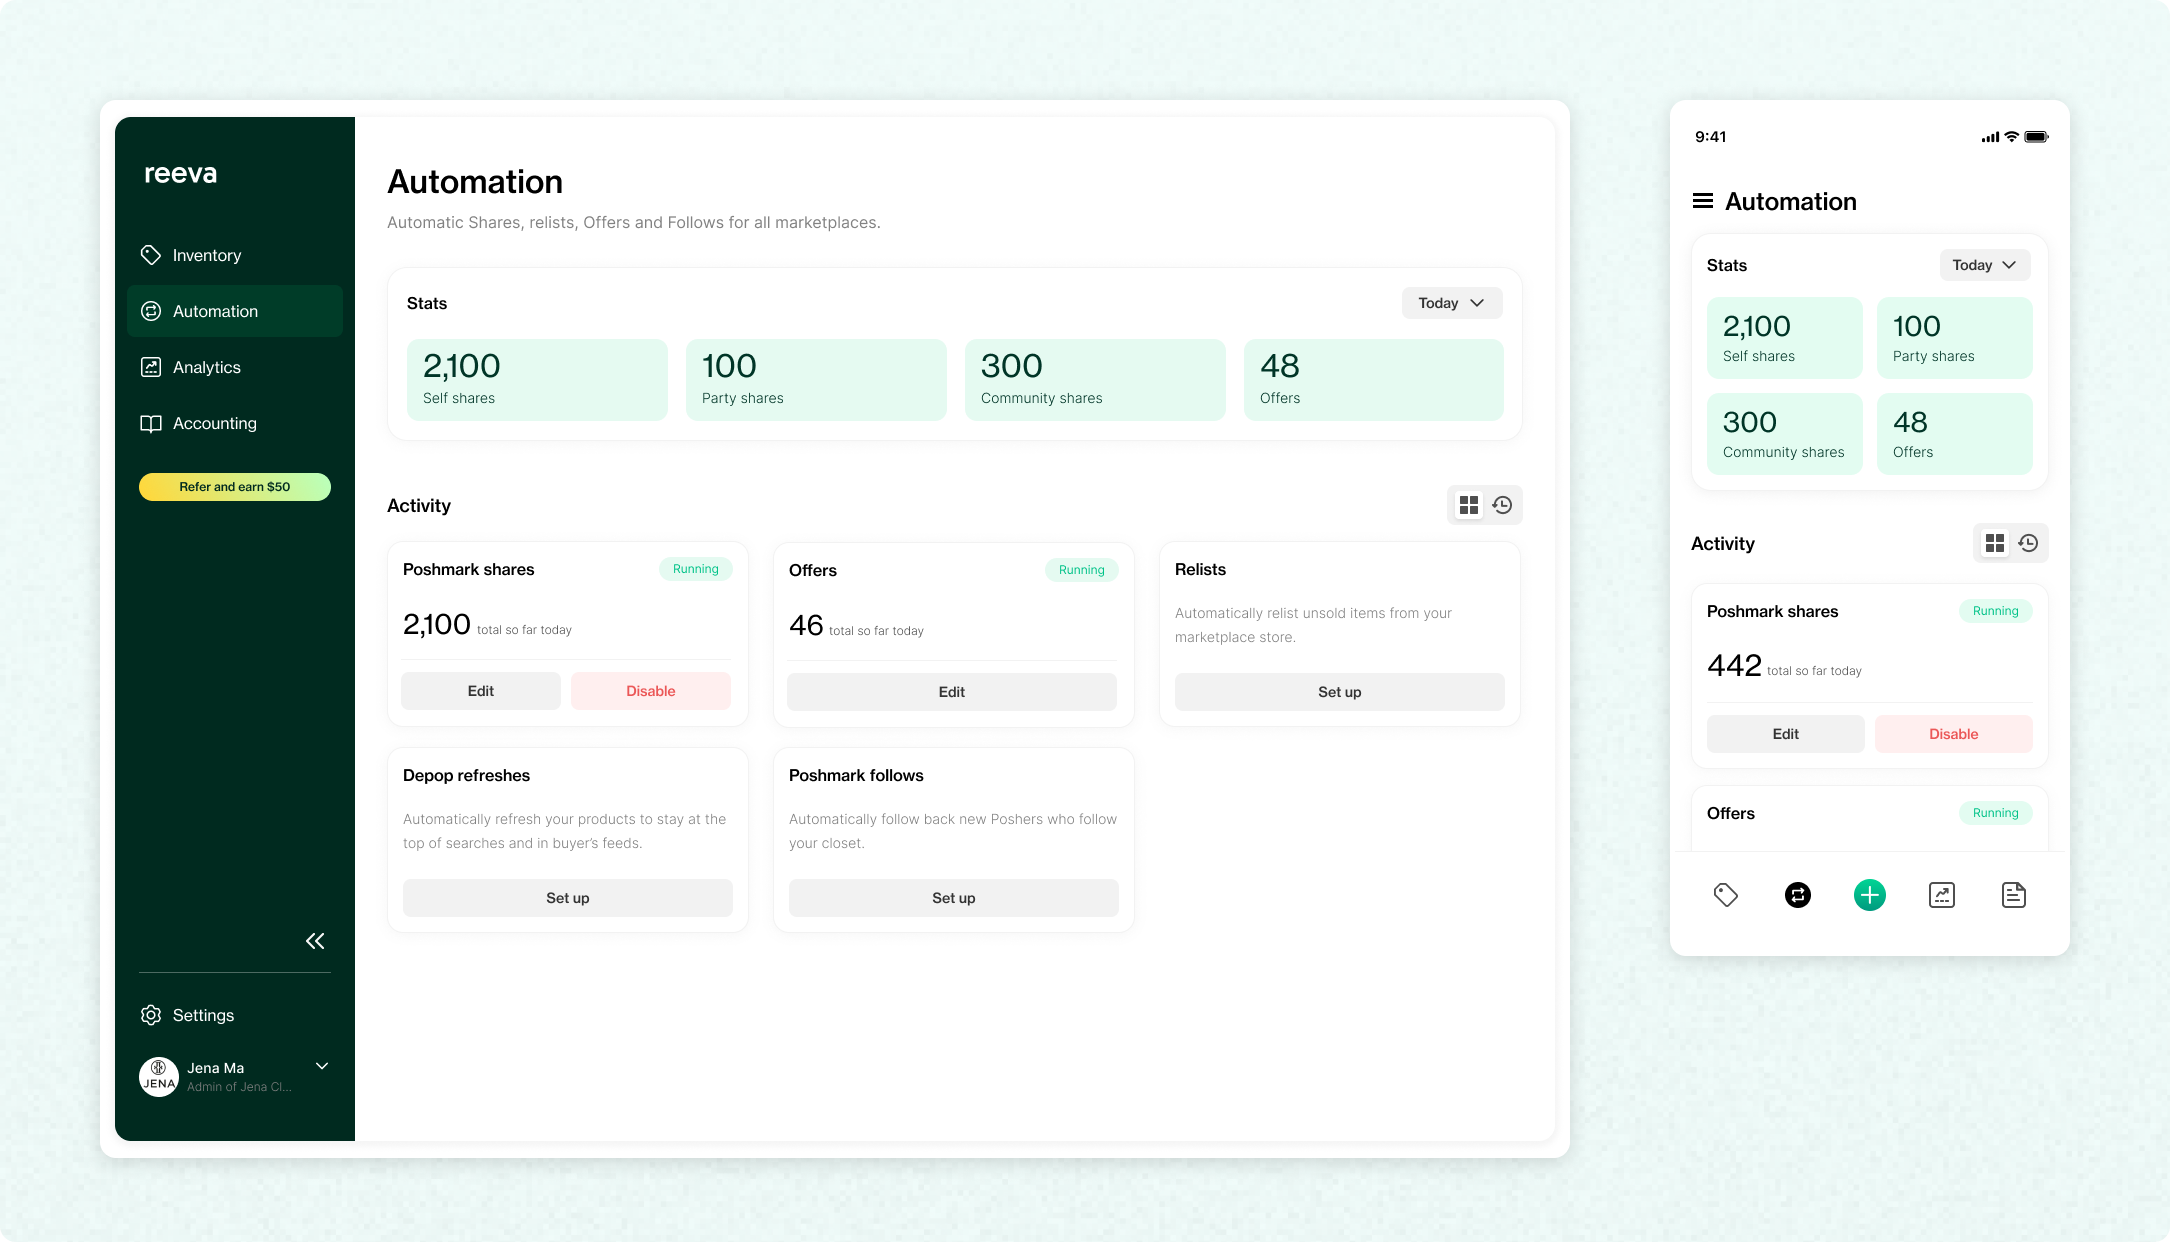Tap the mobile Party shares stat card

tap(1955, 338)
